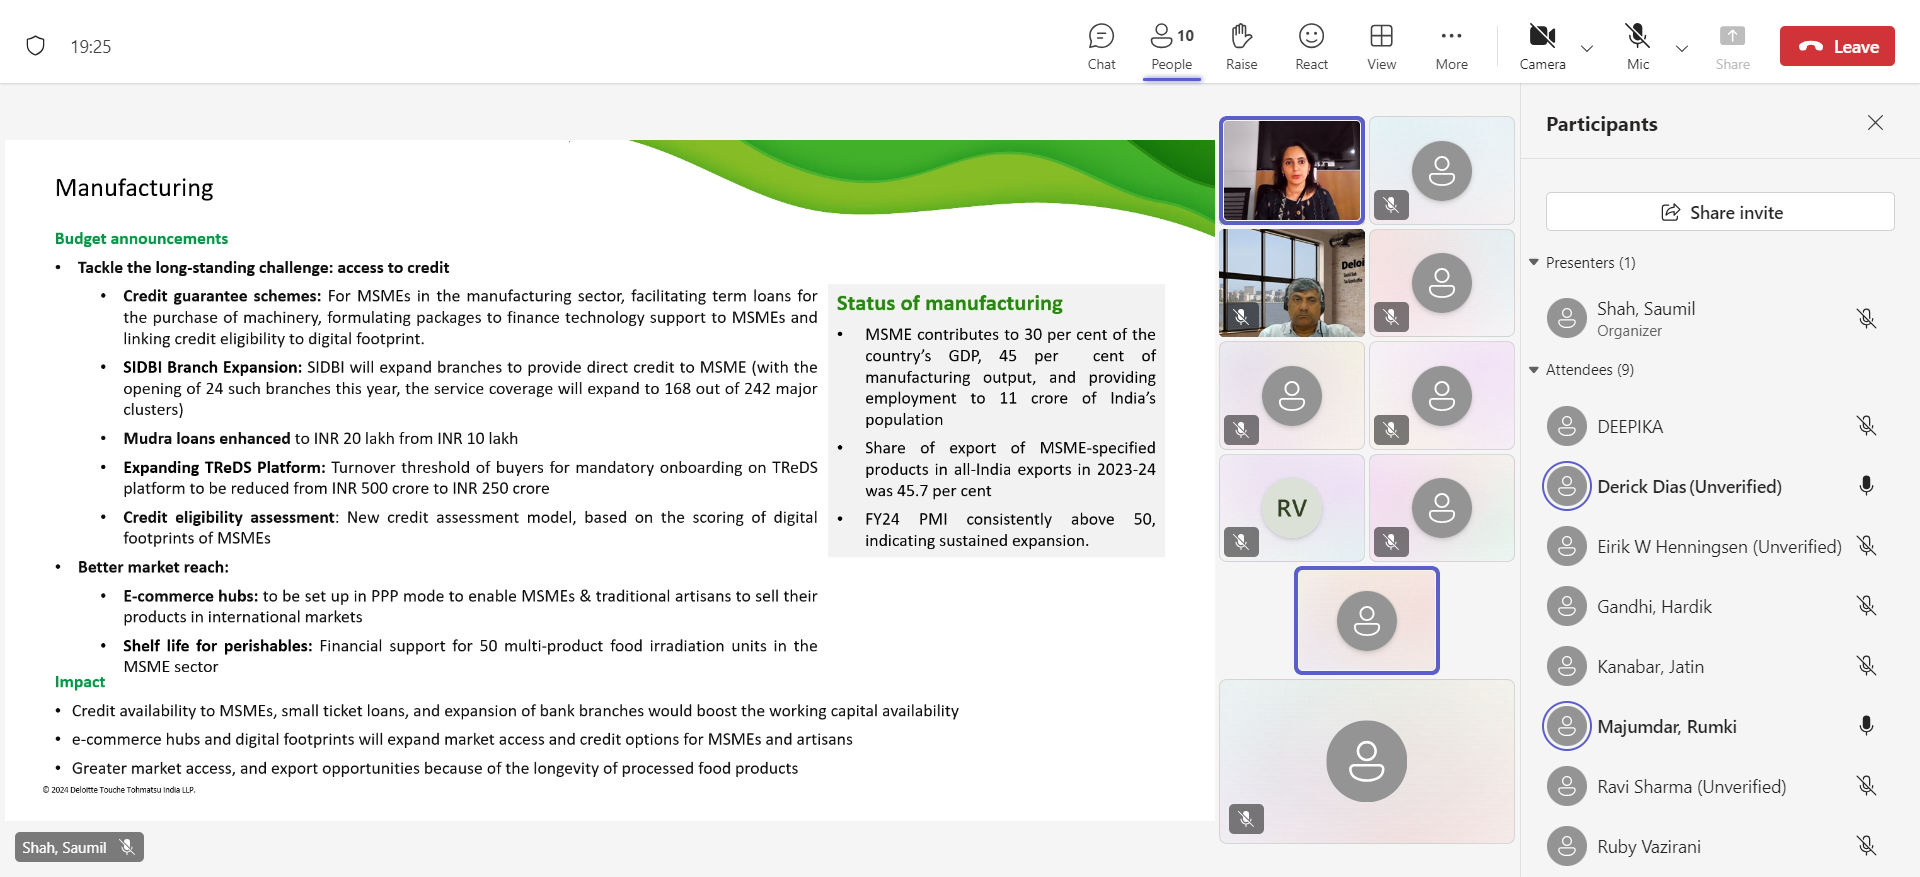Image resolution: width=1920 pixels, height=877 pixels.
Task: Open the More actions menu
Action: tap(1451, 47)
